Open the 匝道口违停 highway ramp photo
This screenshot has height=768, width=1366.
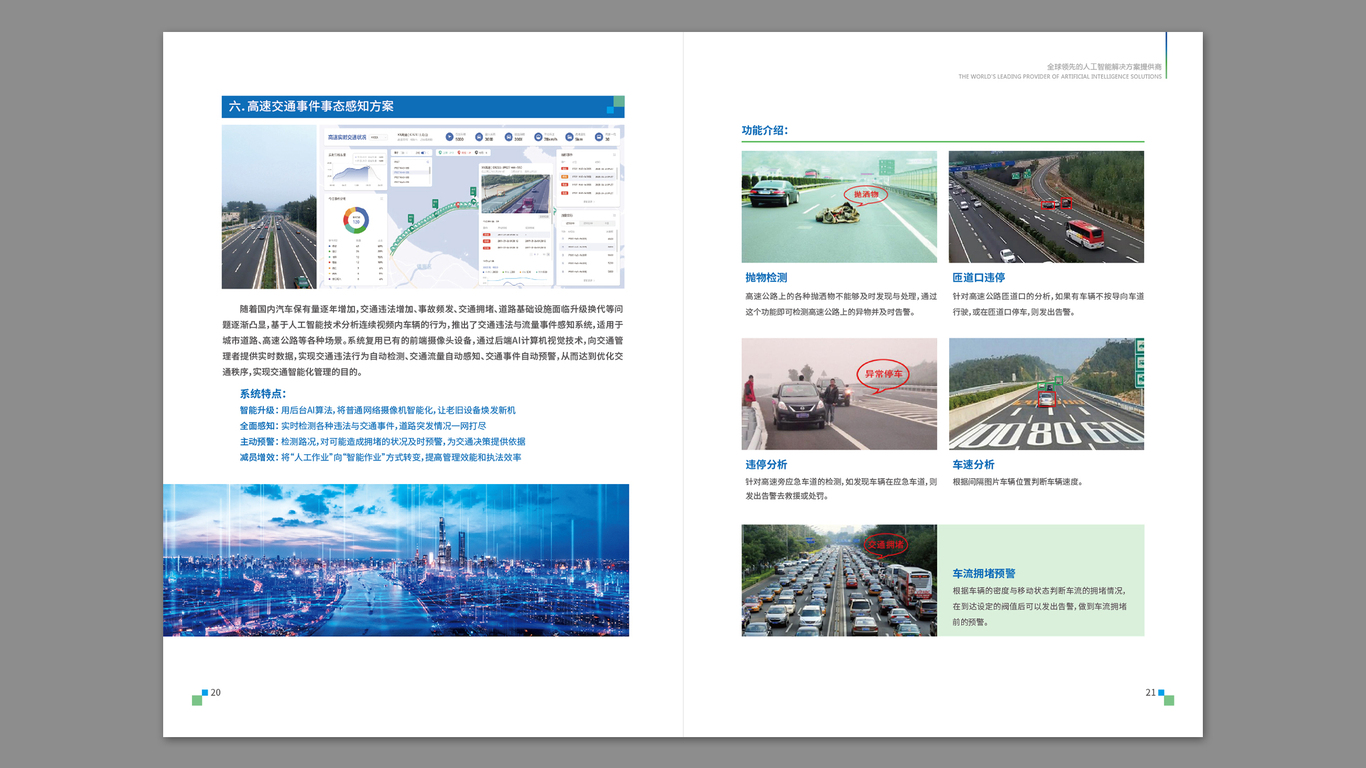coord(1046,207)
